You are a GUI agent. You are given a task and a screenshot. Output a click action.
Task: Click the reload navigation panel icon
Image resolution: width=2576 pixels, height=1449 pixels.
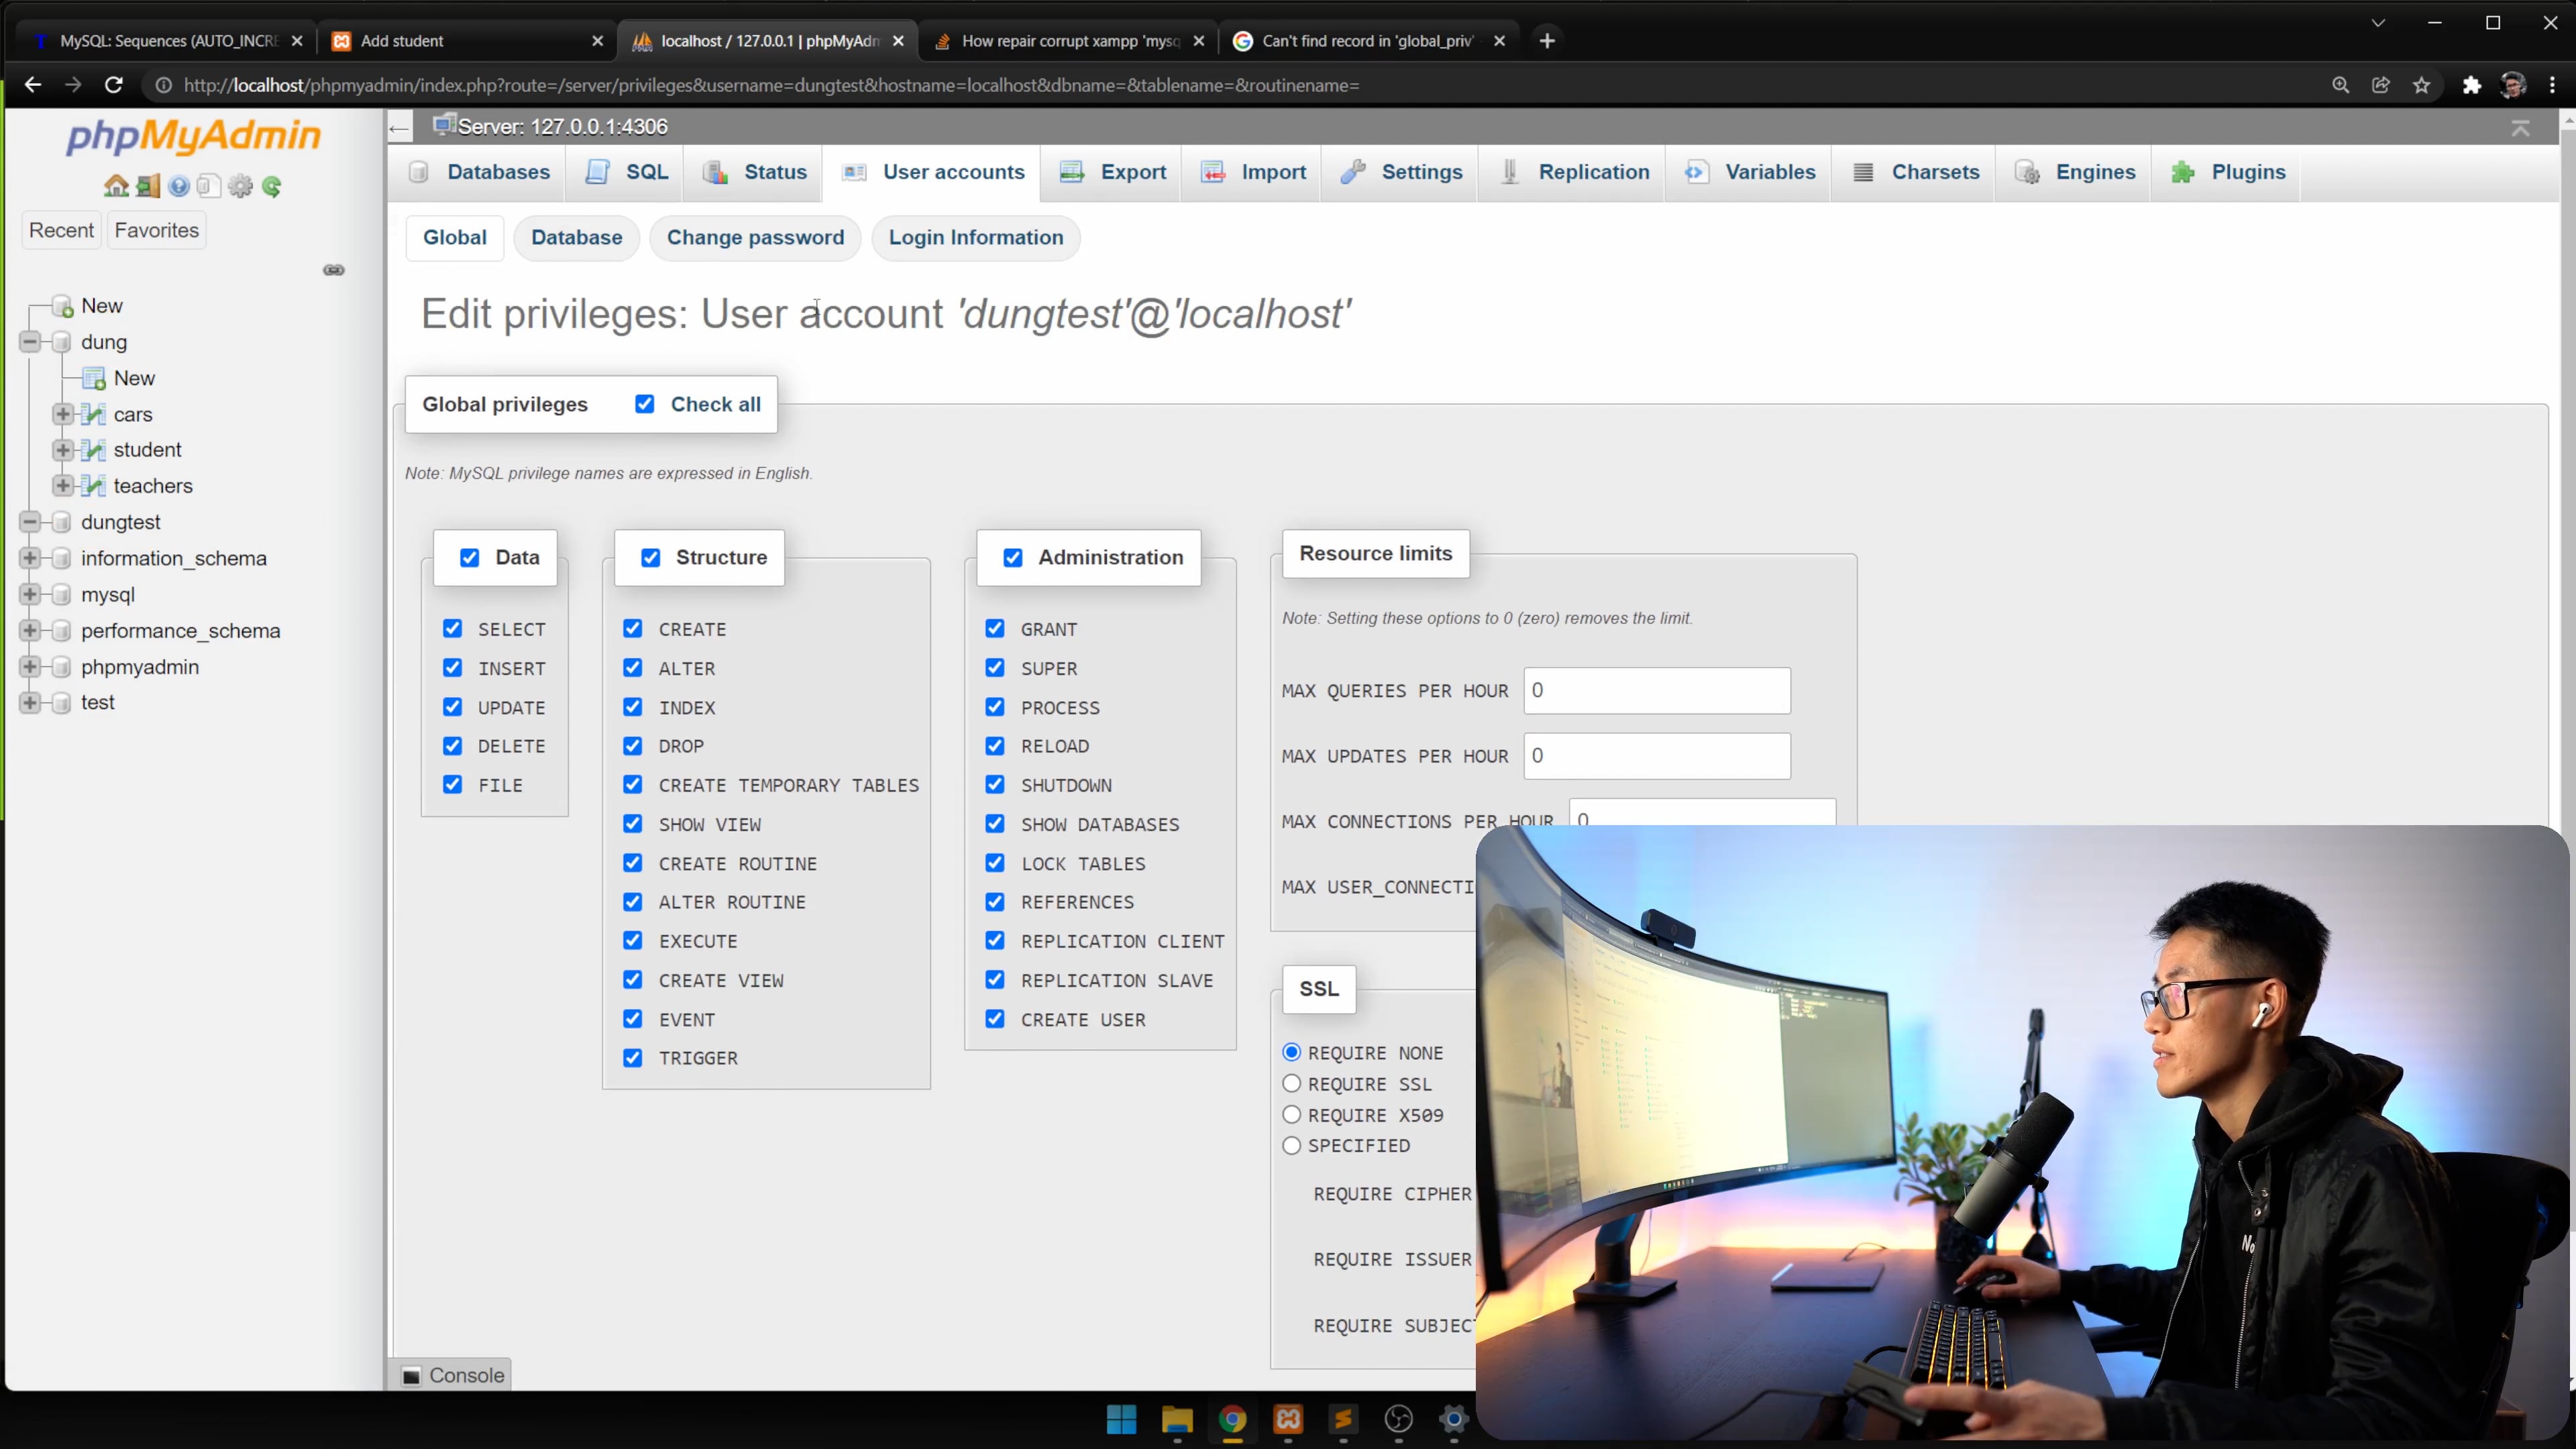coord(272,186)
